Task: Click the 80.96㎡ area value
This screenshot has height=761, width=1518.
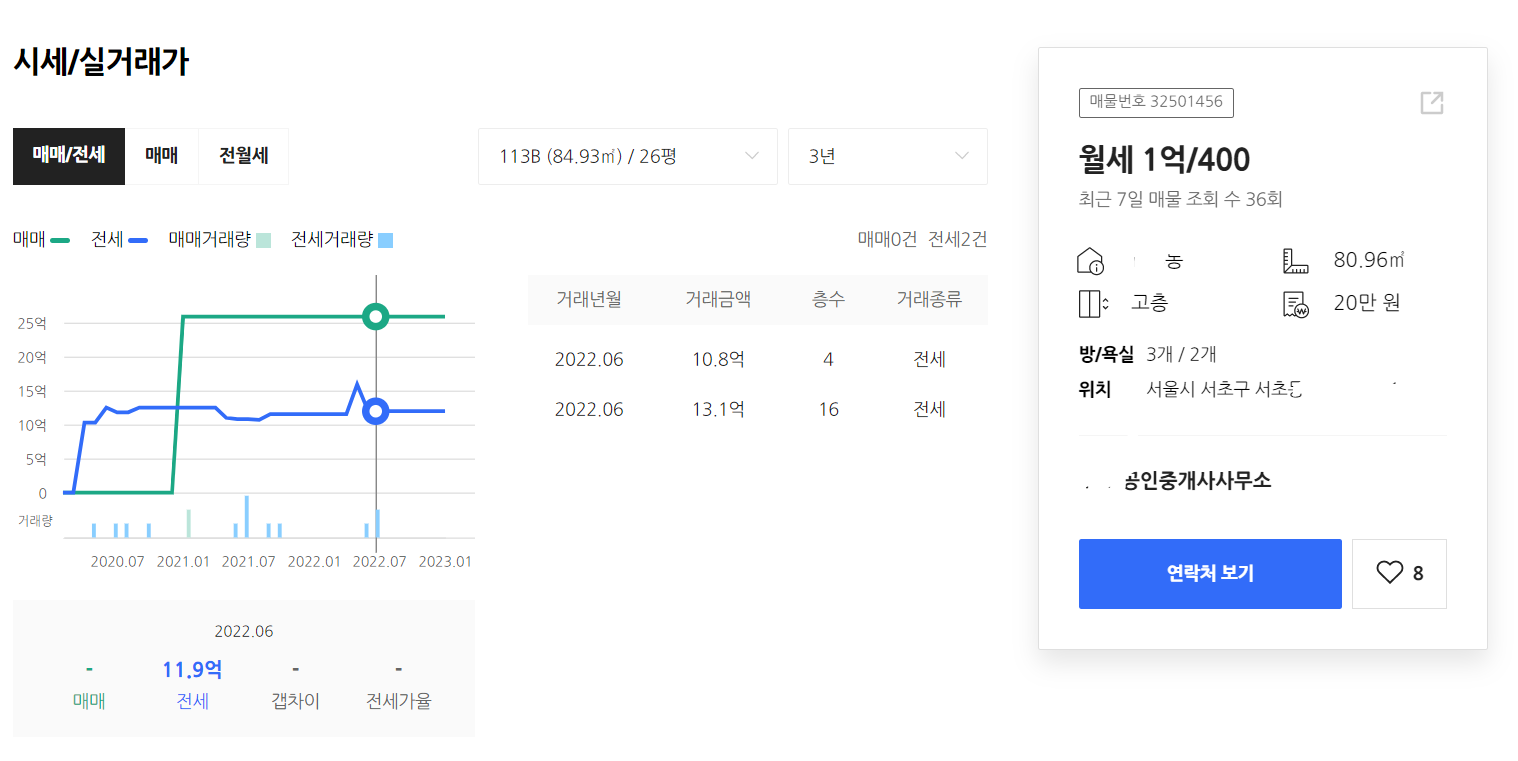Action: pyautogui.click(x=1370, y=261)
